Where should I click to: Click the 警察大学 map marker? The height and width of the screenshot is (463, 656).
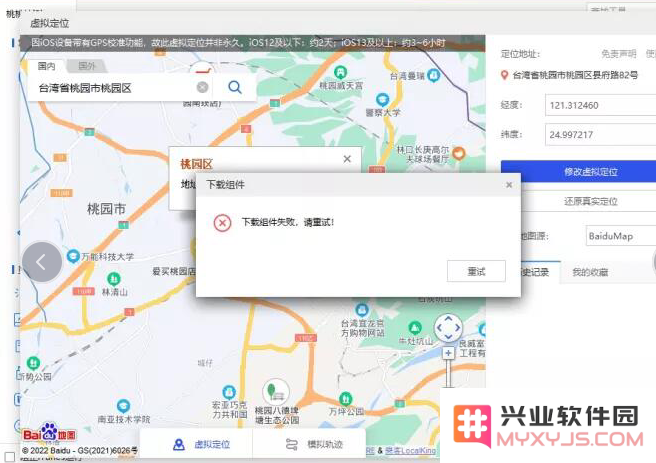point(382,100)
